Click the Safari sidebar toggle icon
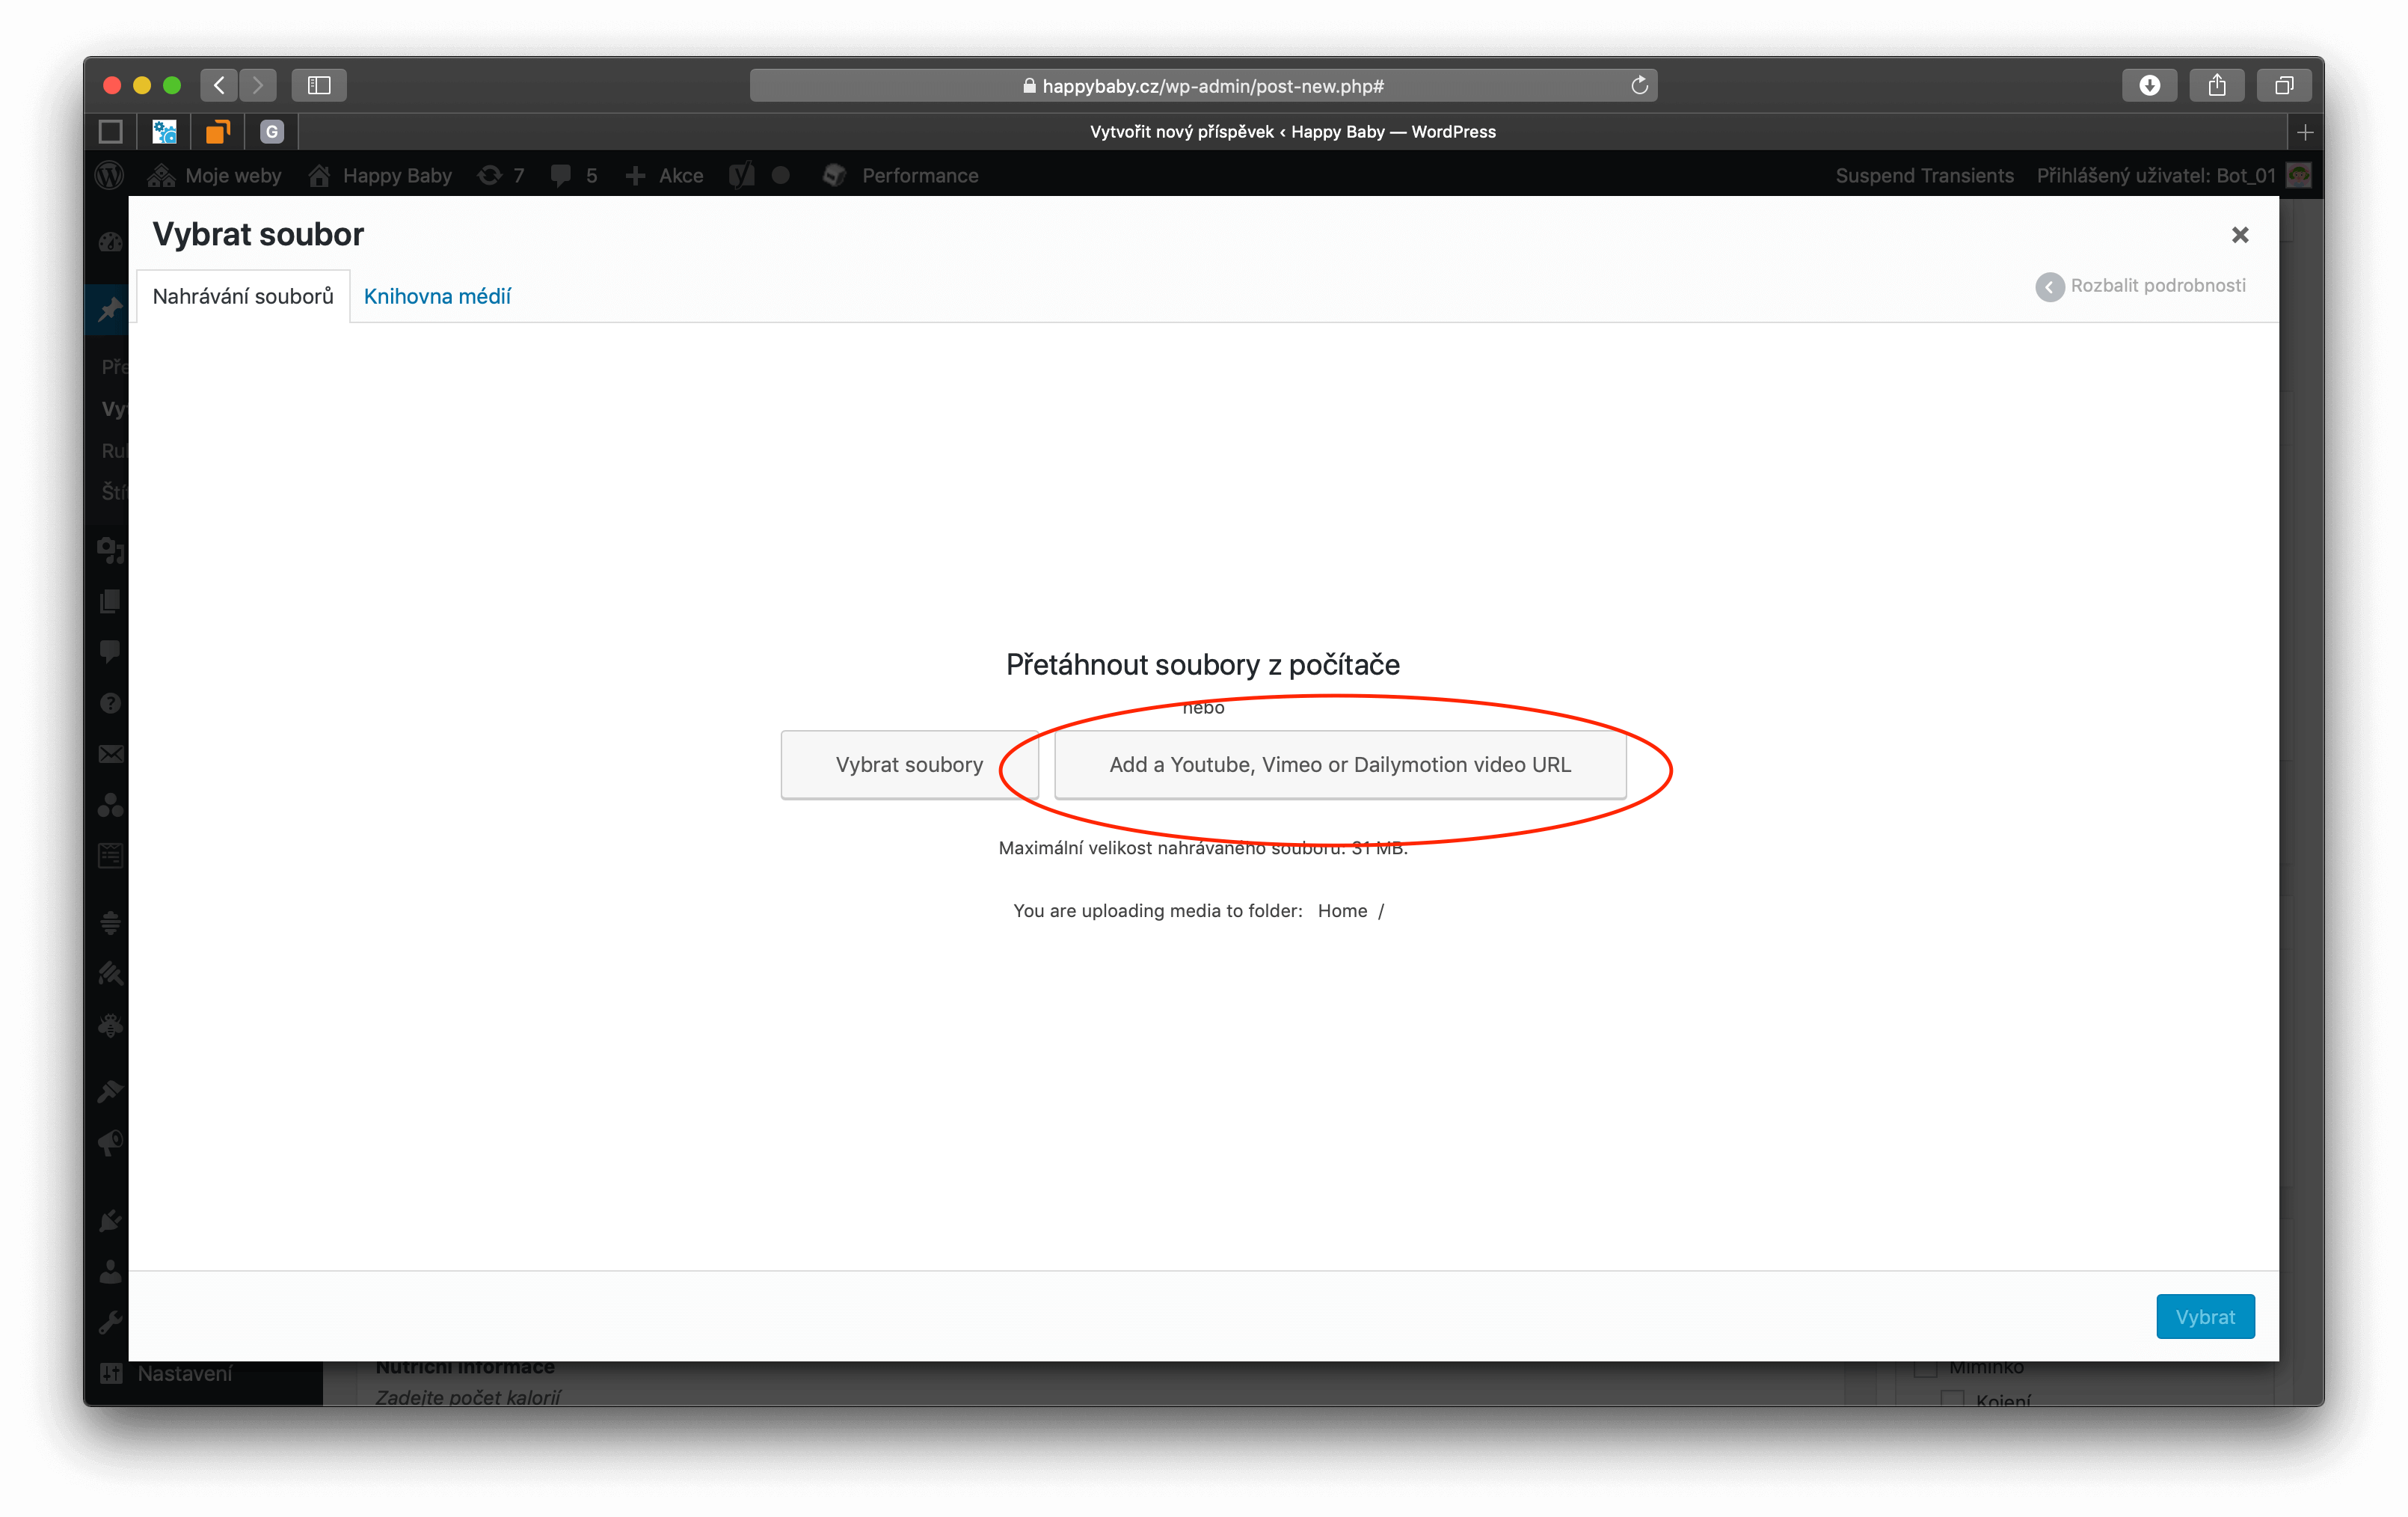The width and height of the screenshot is (2408, 1517). (319, 85)
